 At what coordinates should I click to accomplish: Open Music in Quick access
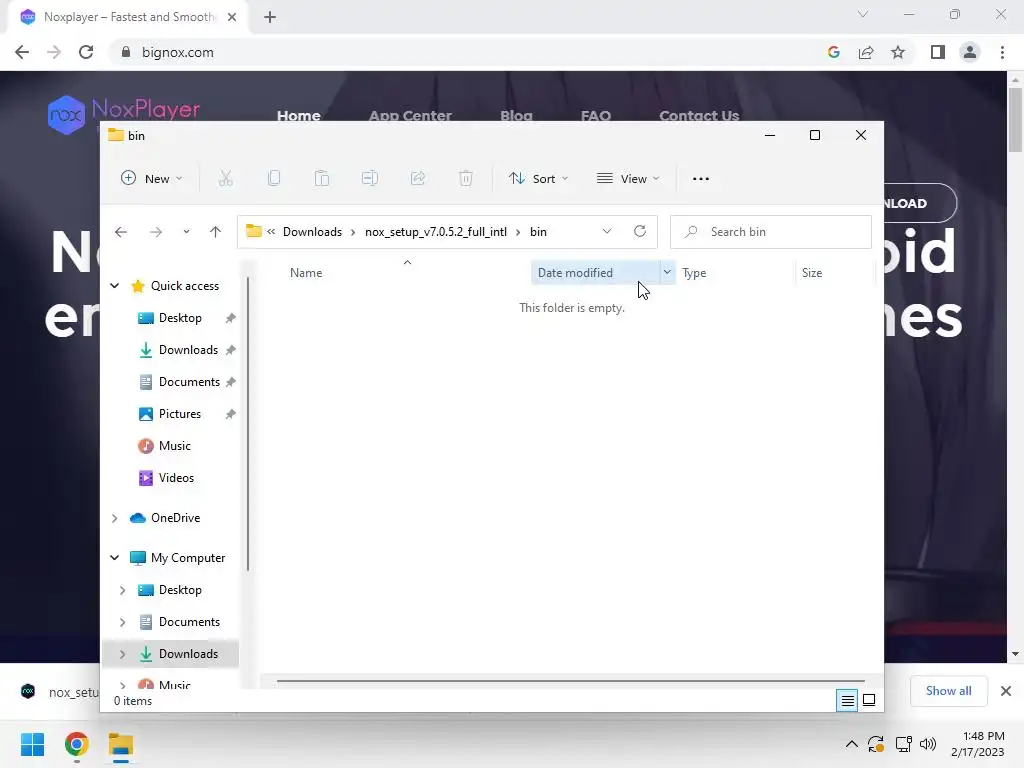[x=174, y=446]
